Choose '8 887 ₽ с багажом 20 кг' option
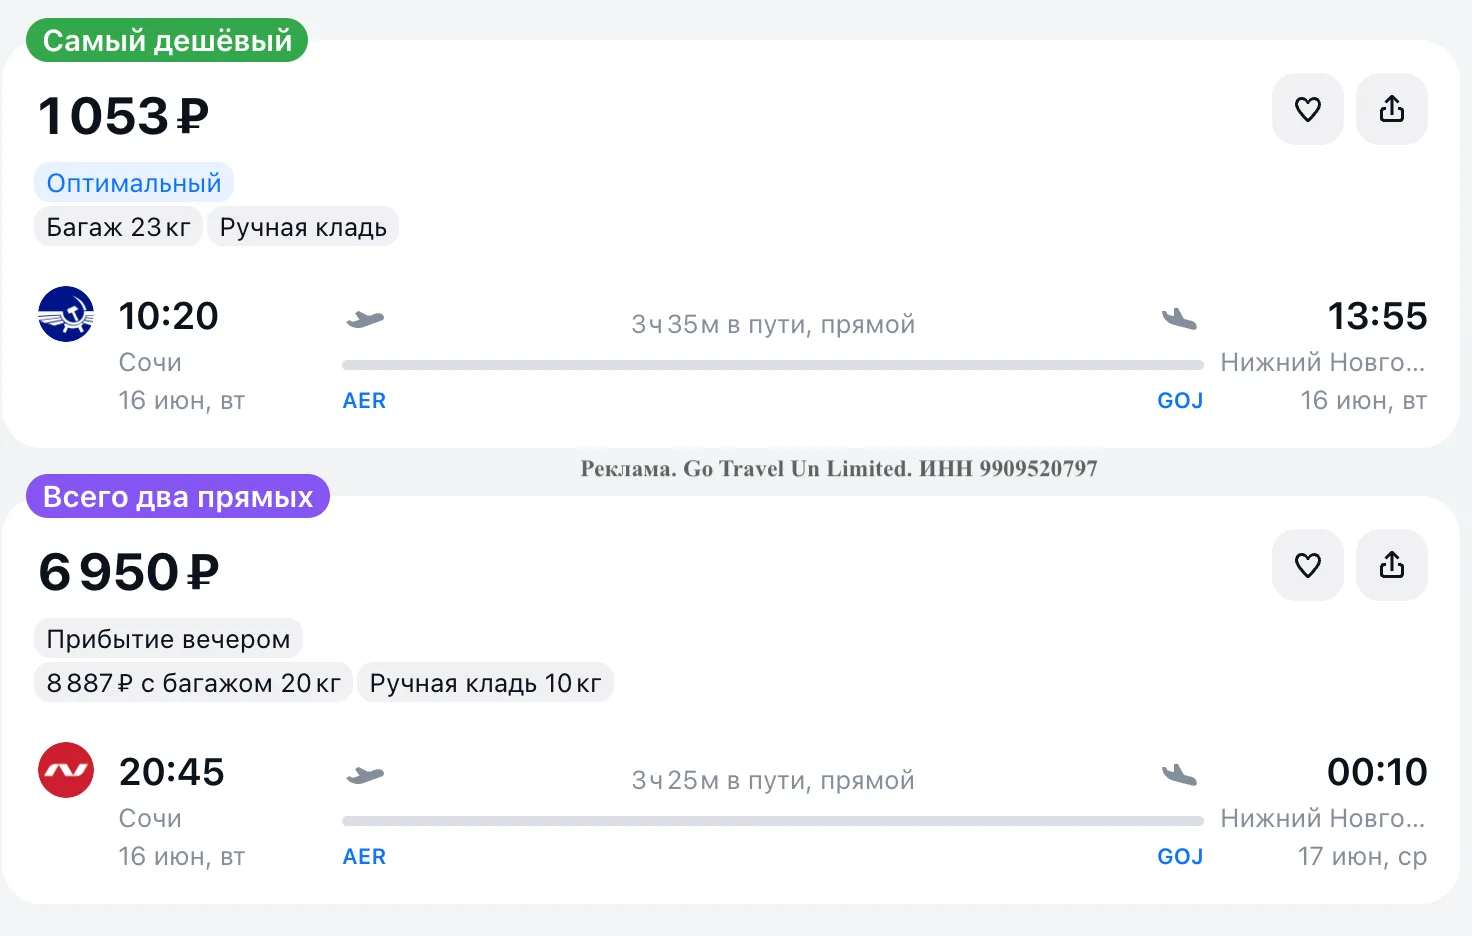Image resolution: width=1472 pixels, height=936 pixels. 193,683
